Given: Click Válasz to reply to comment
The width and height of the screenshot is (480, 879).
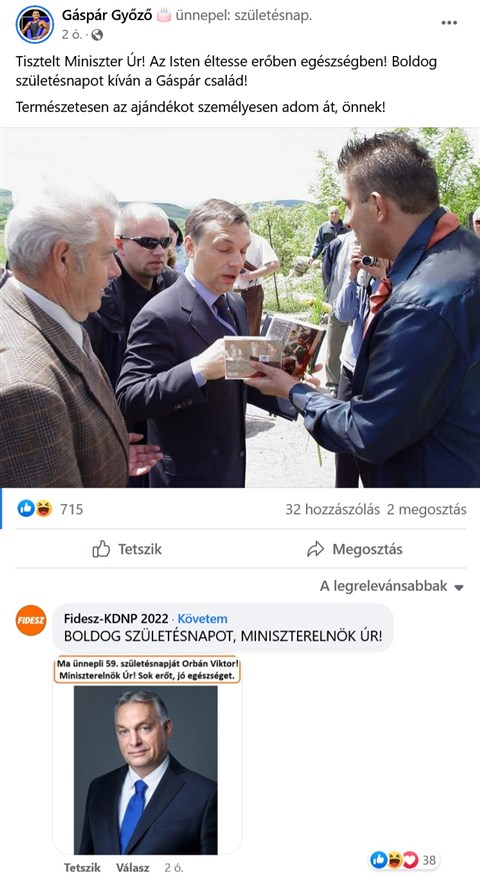Looking at the screenshot, I should 132,867.
